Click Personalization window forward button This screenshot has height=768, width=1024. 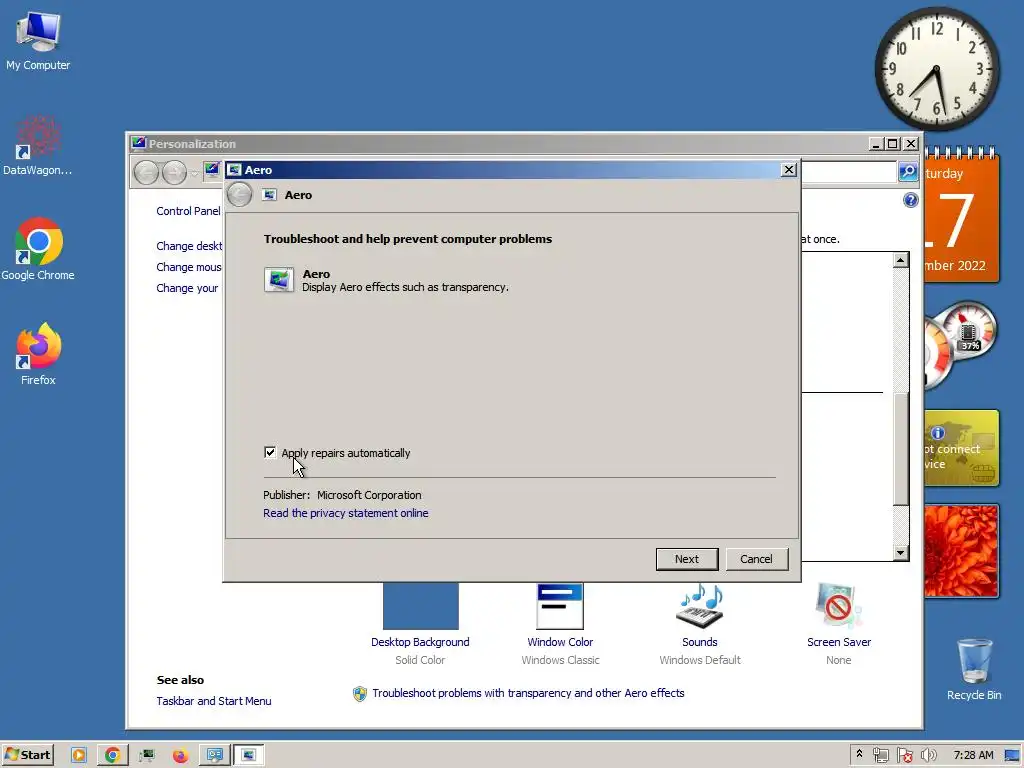pyautogui.click(x=174, y=172)
